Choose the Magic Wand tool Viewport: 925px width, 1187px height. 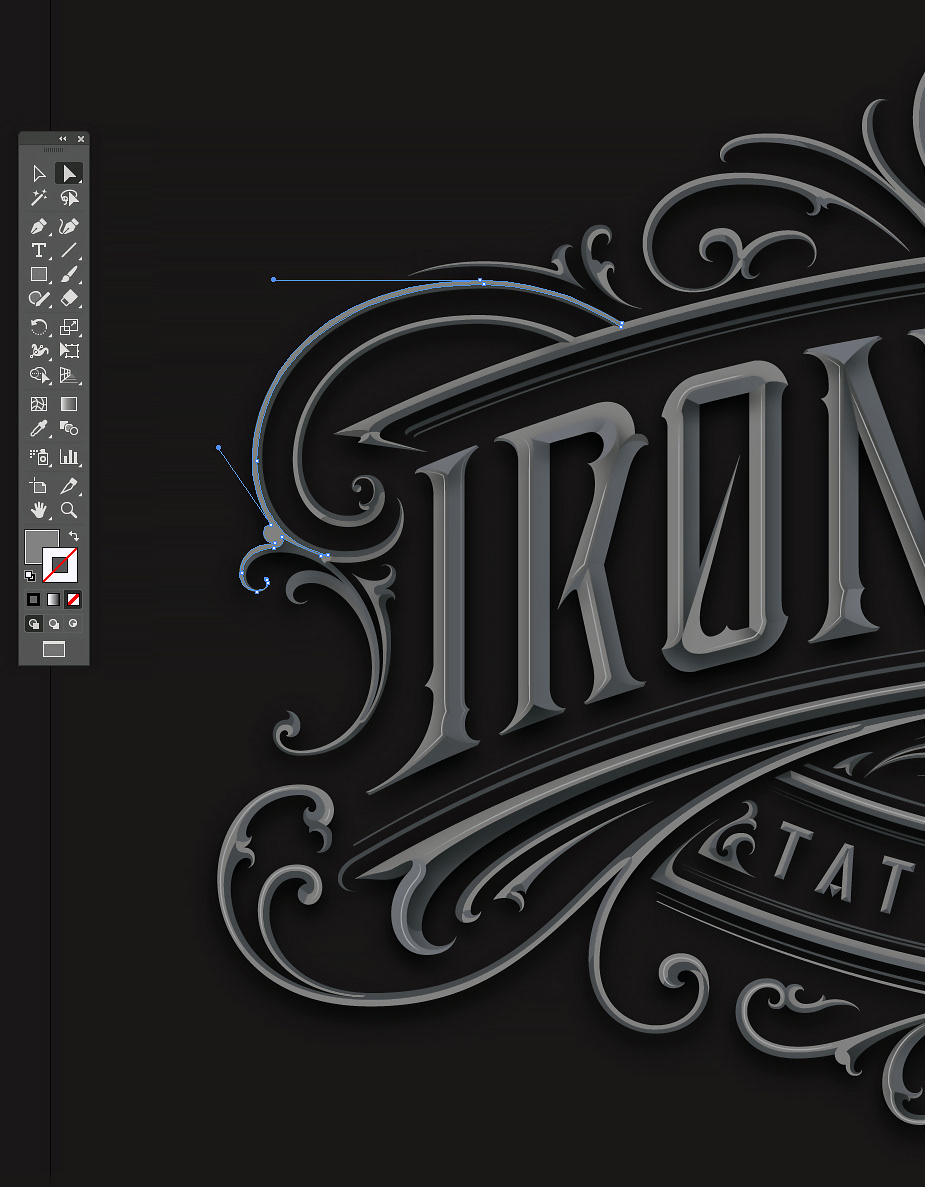click(x=39, y=198)
